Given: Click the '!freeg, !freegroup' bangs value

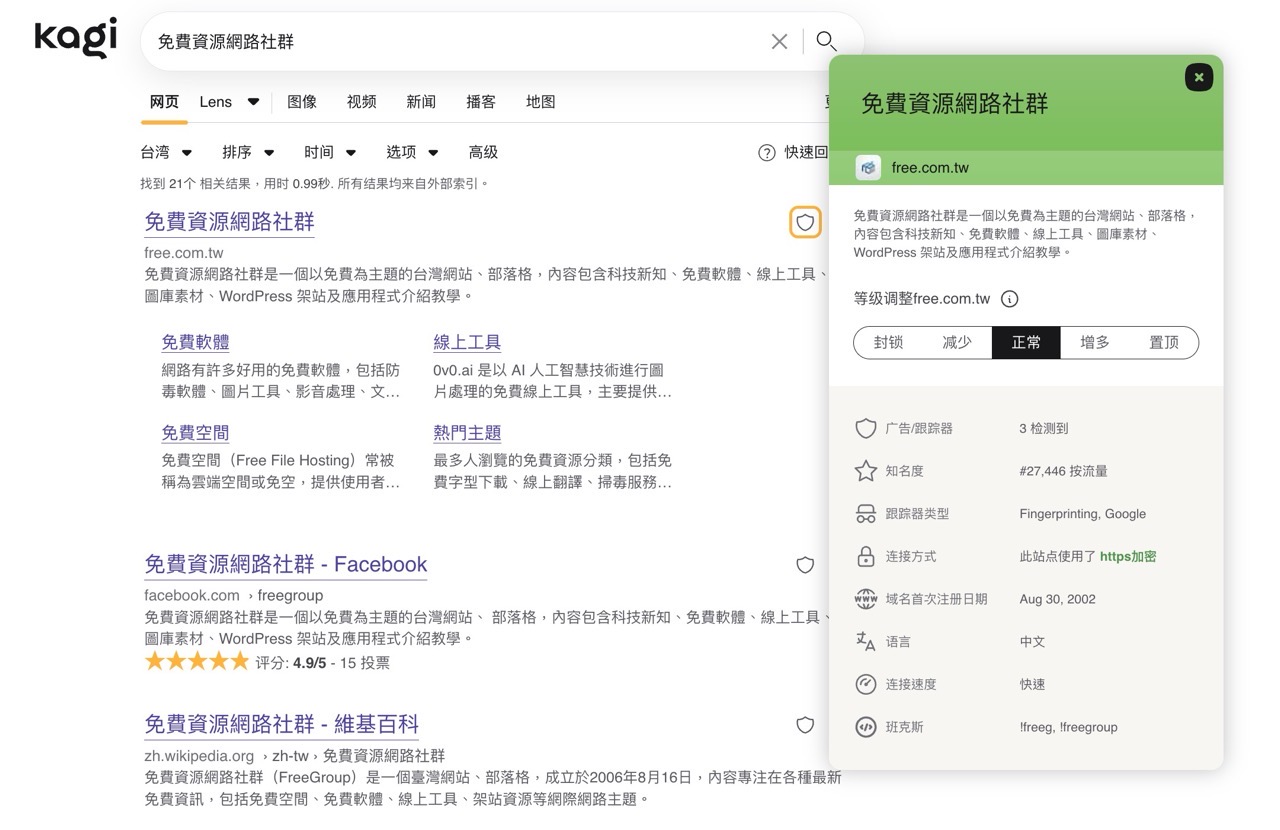Looking at the screenshot, I should [x=1068, y=727].
